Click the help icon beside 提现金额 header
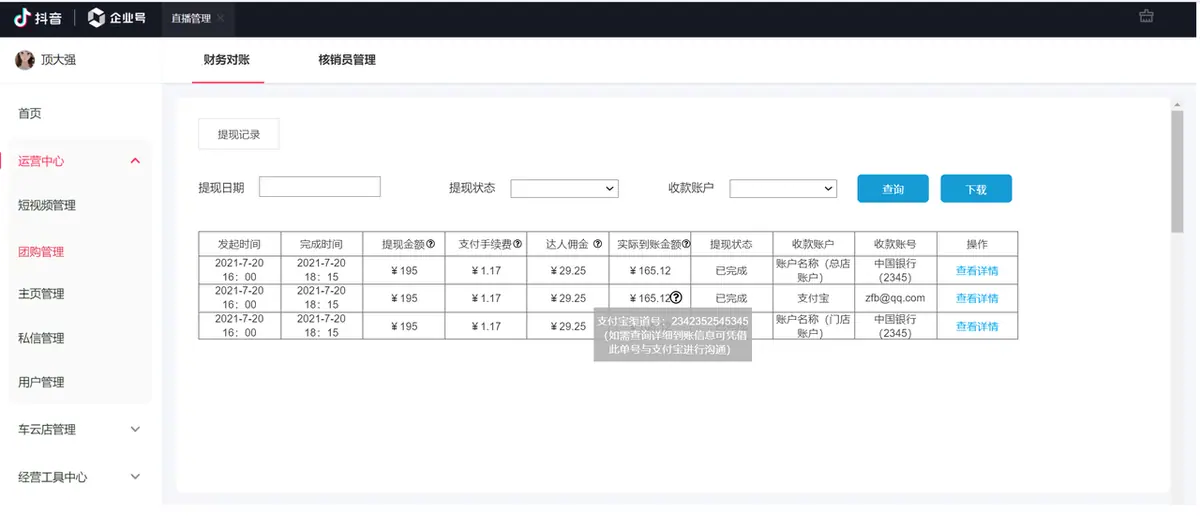 (431, 244)
